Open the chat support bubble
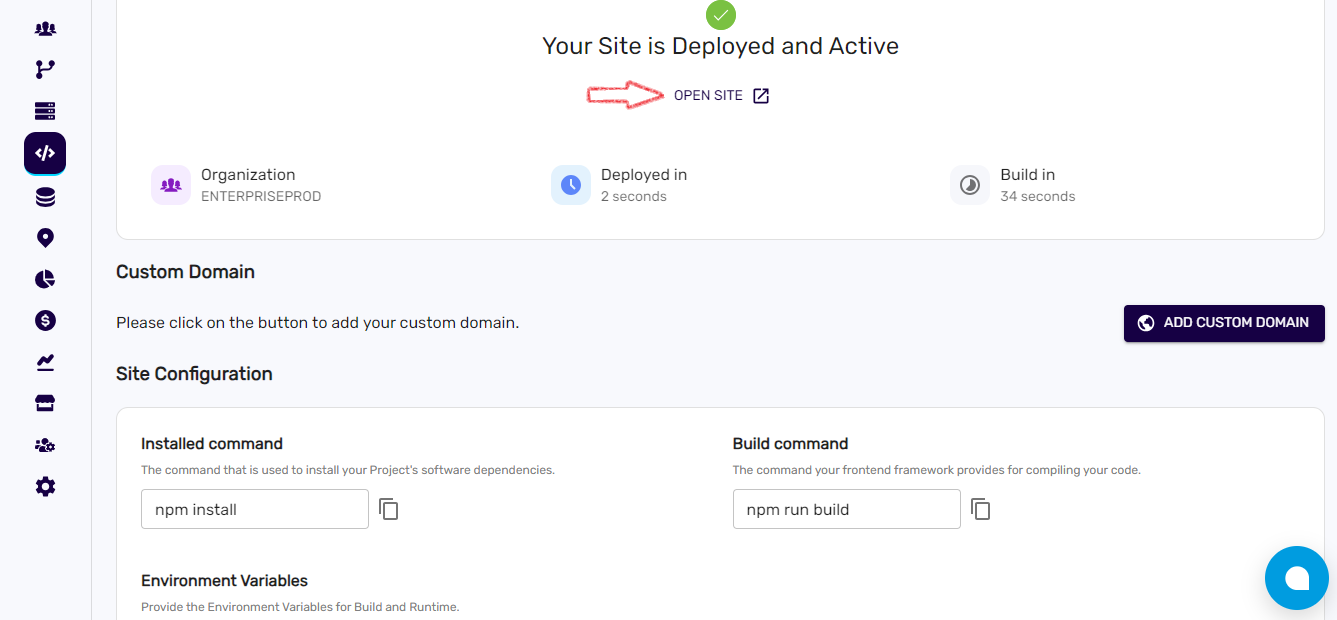Screen dimensions: 1337x620 [1297, 578]
